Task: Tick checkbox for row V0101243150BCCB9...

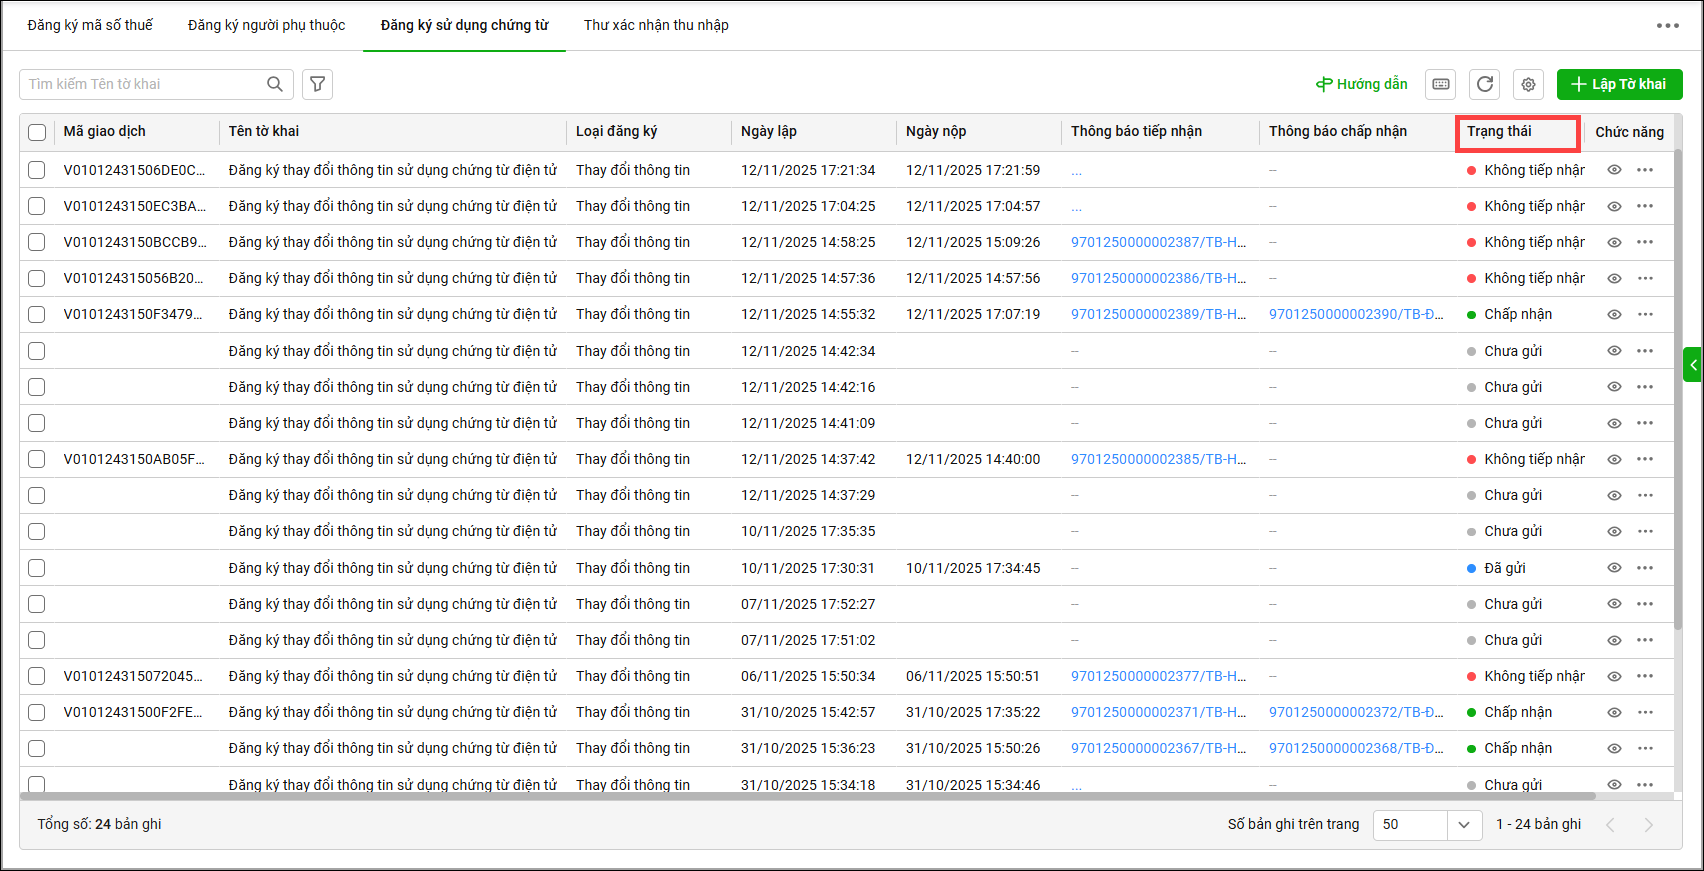Action: (x=37, y=242)
